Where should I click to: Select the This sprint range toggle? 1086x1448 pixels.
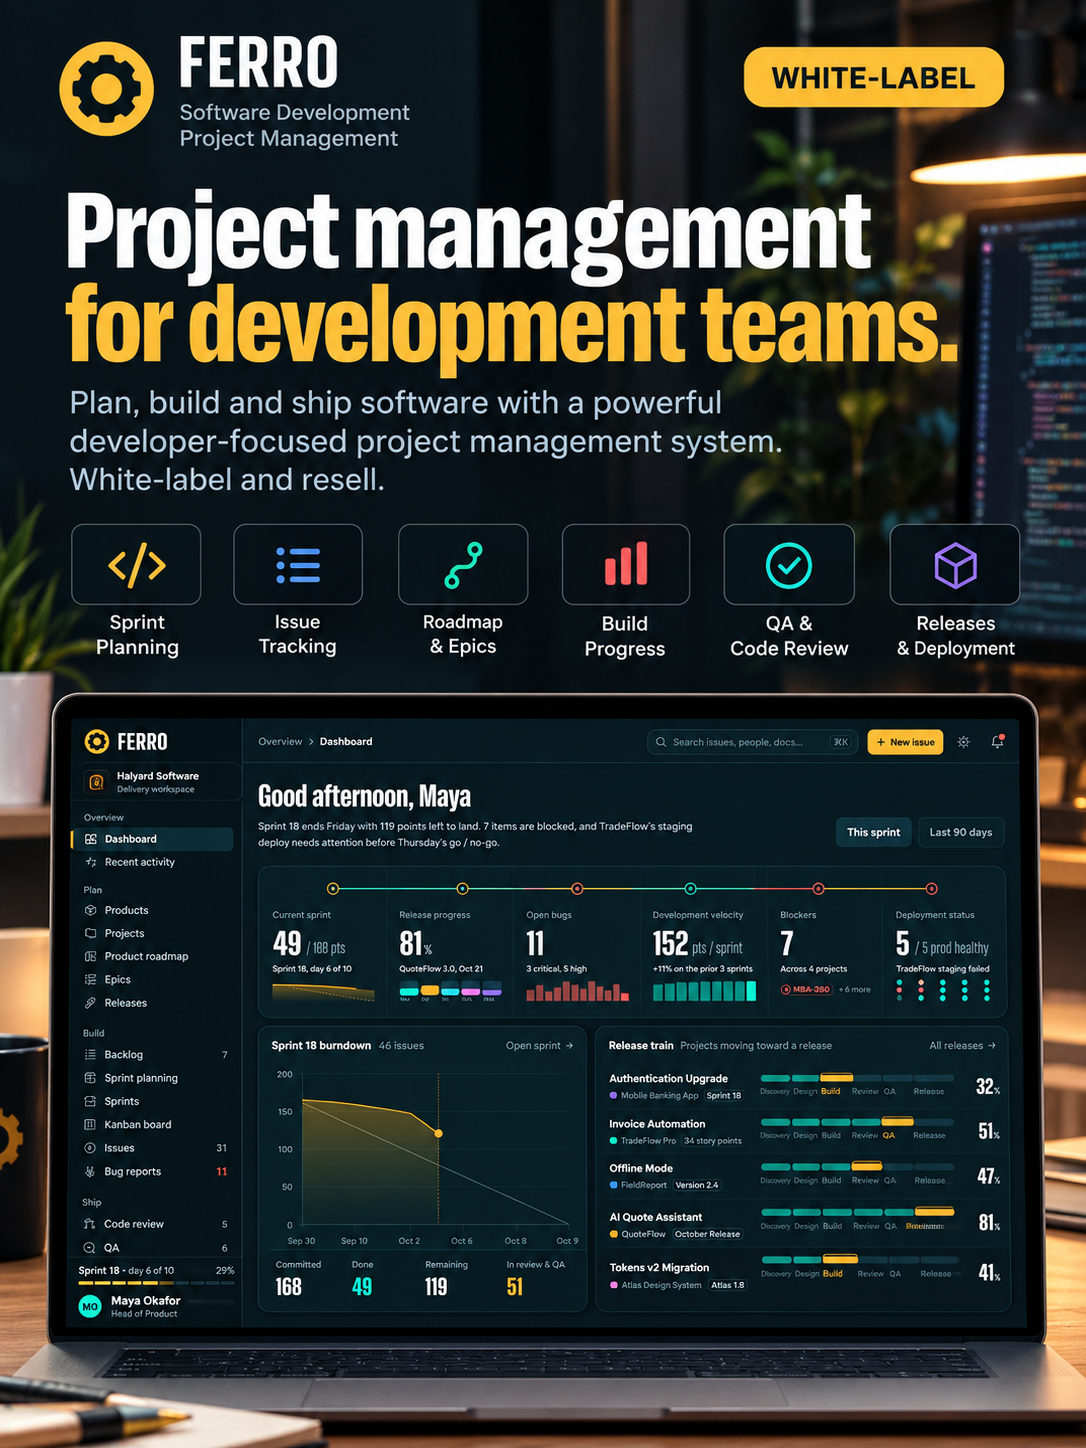click(x=873, y=832)
